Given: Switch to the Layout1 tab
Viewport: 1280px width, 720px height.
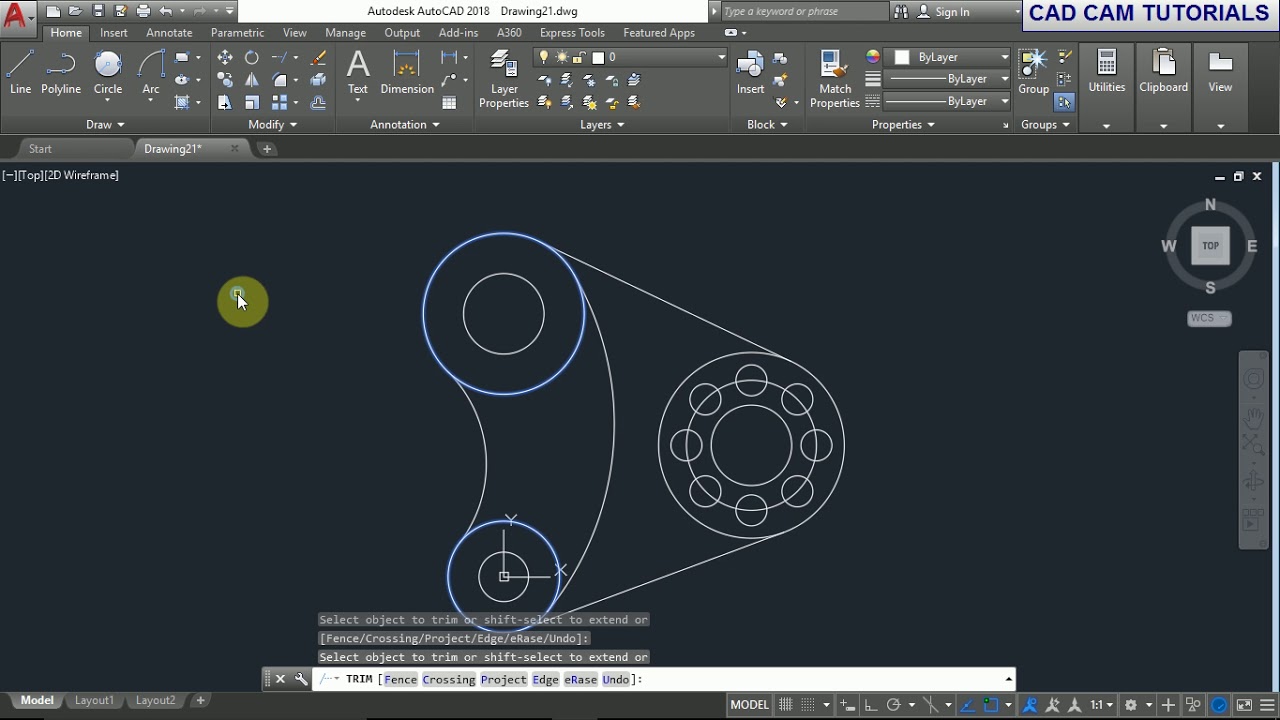Looking at the screenshot, I should [x=94, y=701].
